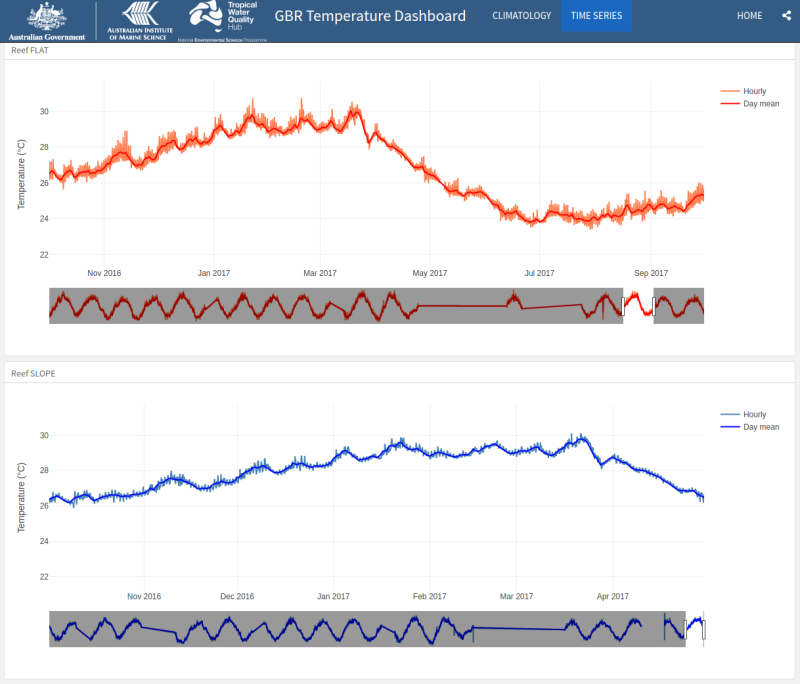The width and height of the screenshot is (800, 684).
Task: Click the Reef FLAT panel heading
Action: click(x=30, y=50)
